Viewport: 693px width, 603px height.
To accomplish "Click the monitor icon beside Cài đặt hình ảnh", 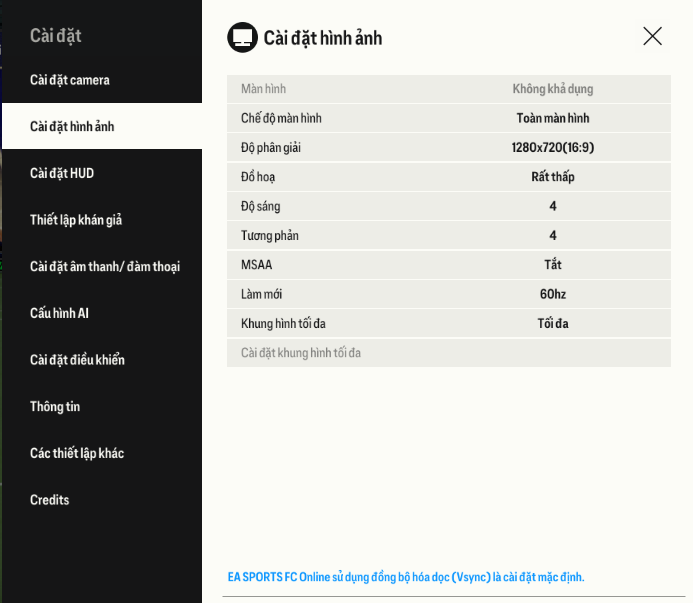I will (242, 38).
